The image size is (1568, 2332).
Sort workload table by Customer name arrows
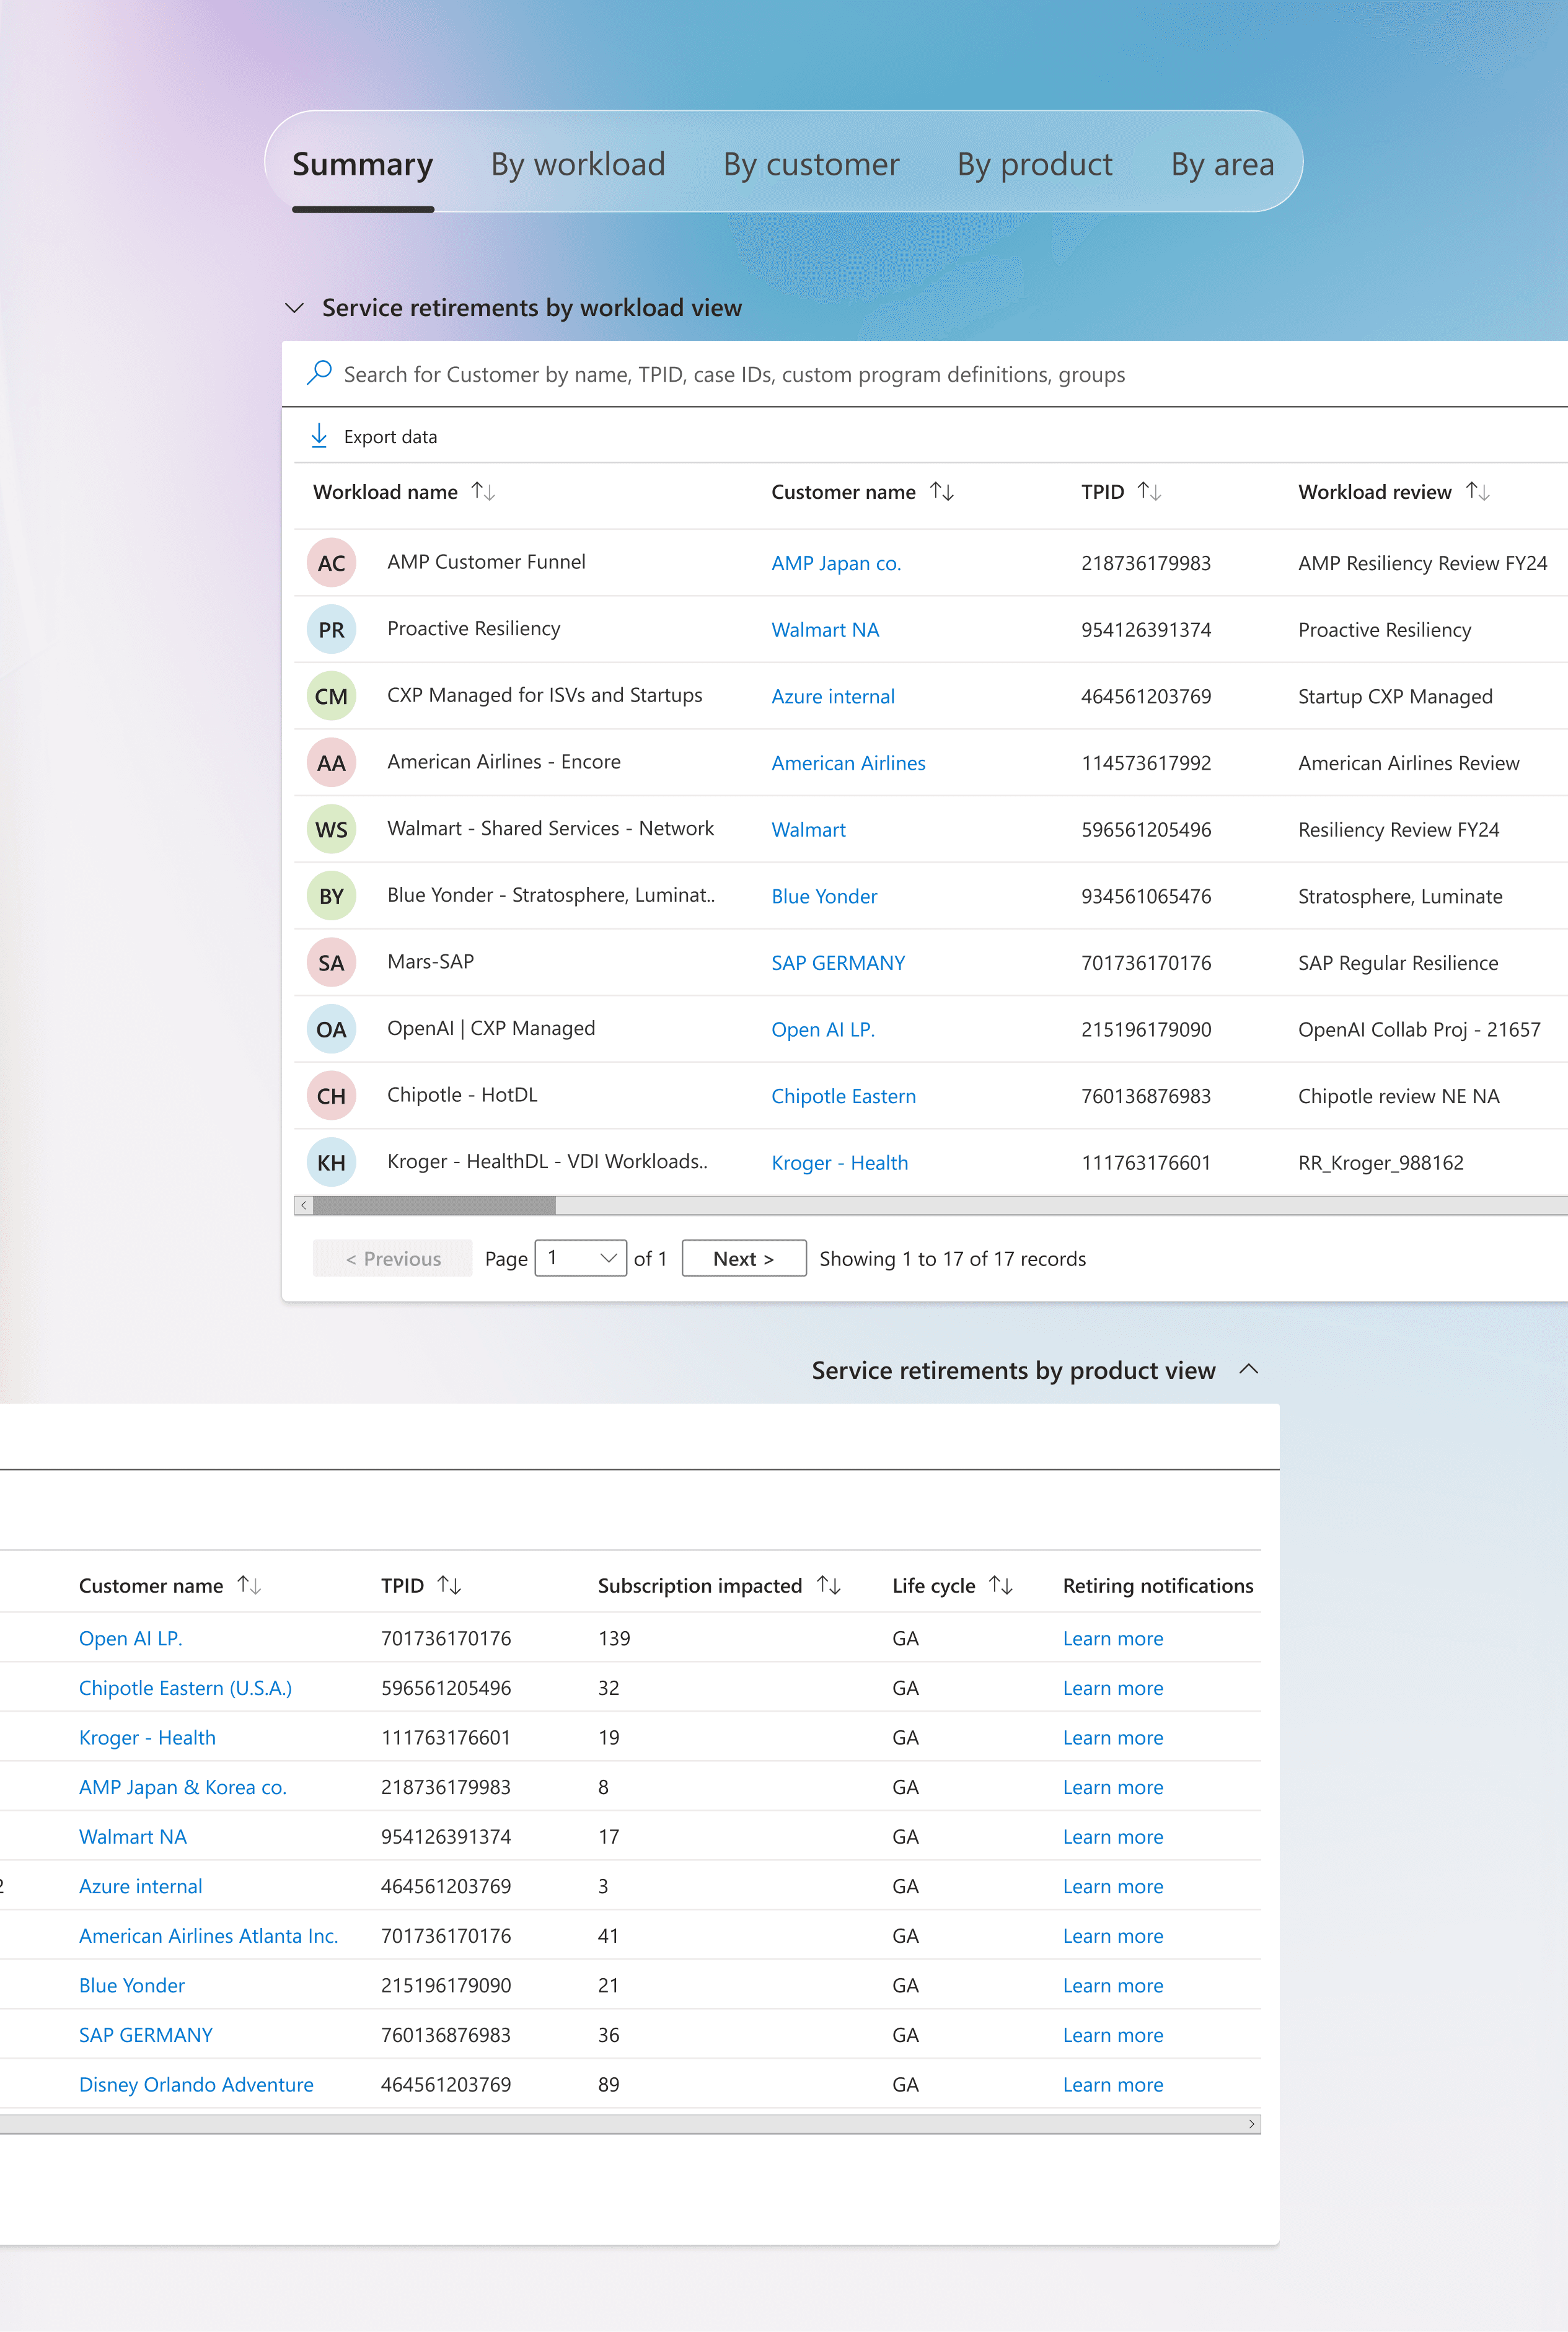coord(942,491)
